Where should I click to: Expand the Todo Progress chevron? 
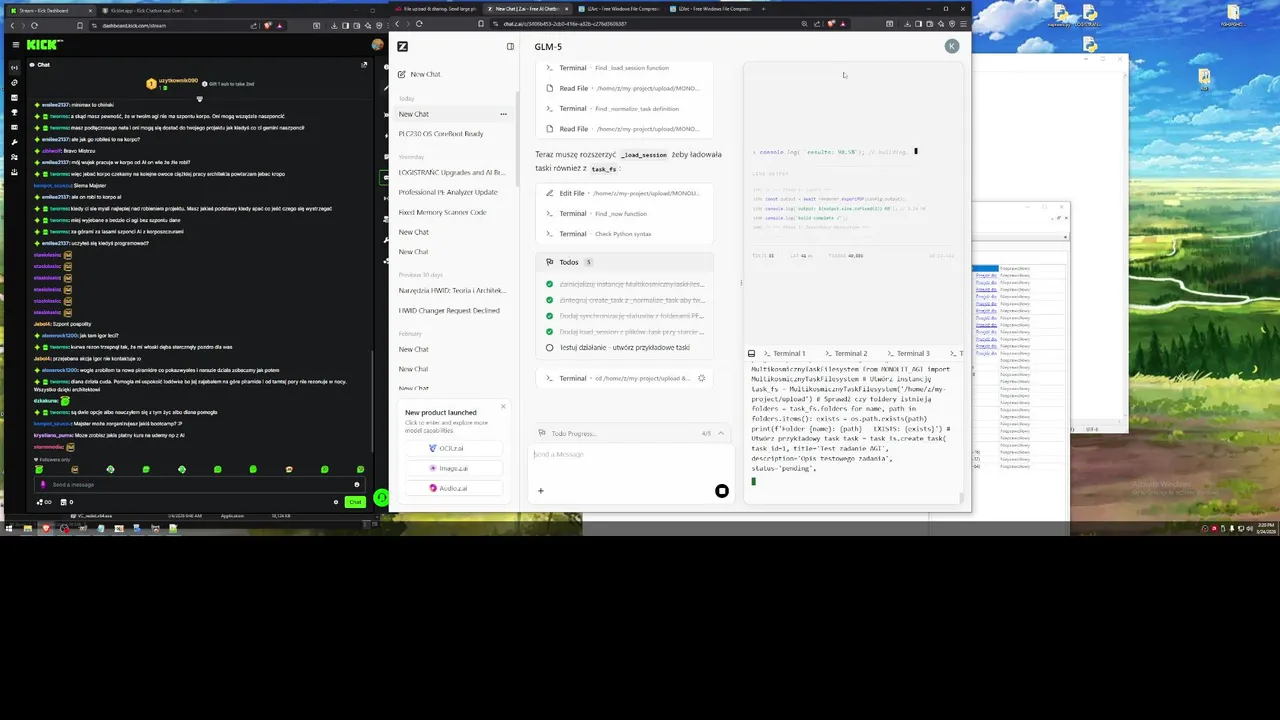720,433
